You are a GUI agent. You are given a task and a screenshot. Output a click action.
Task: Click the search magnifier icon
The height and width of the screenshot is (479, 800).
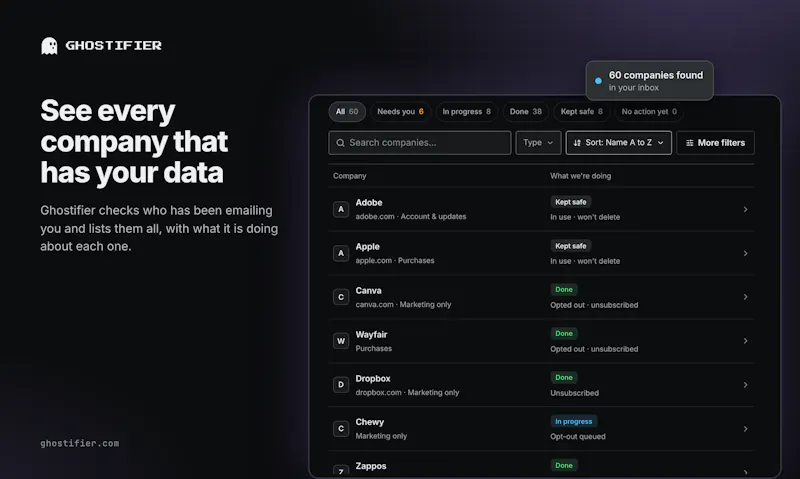pyautogui.click(x=340, y=143)
